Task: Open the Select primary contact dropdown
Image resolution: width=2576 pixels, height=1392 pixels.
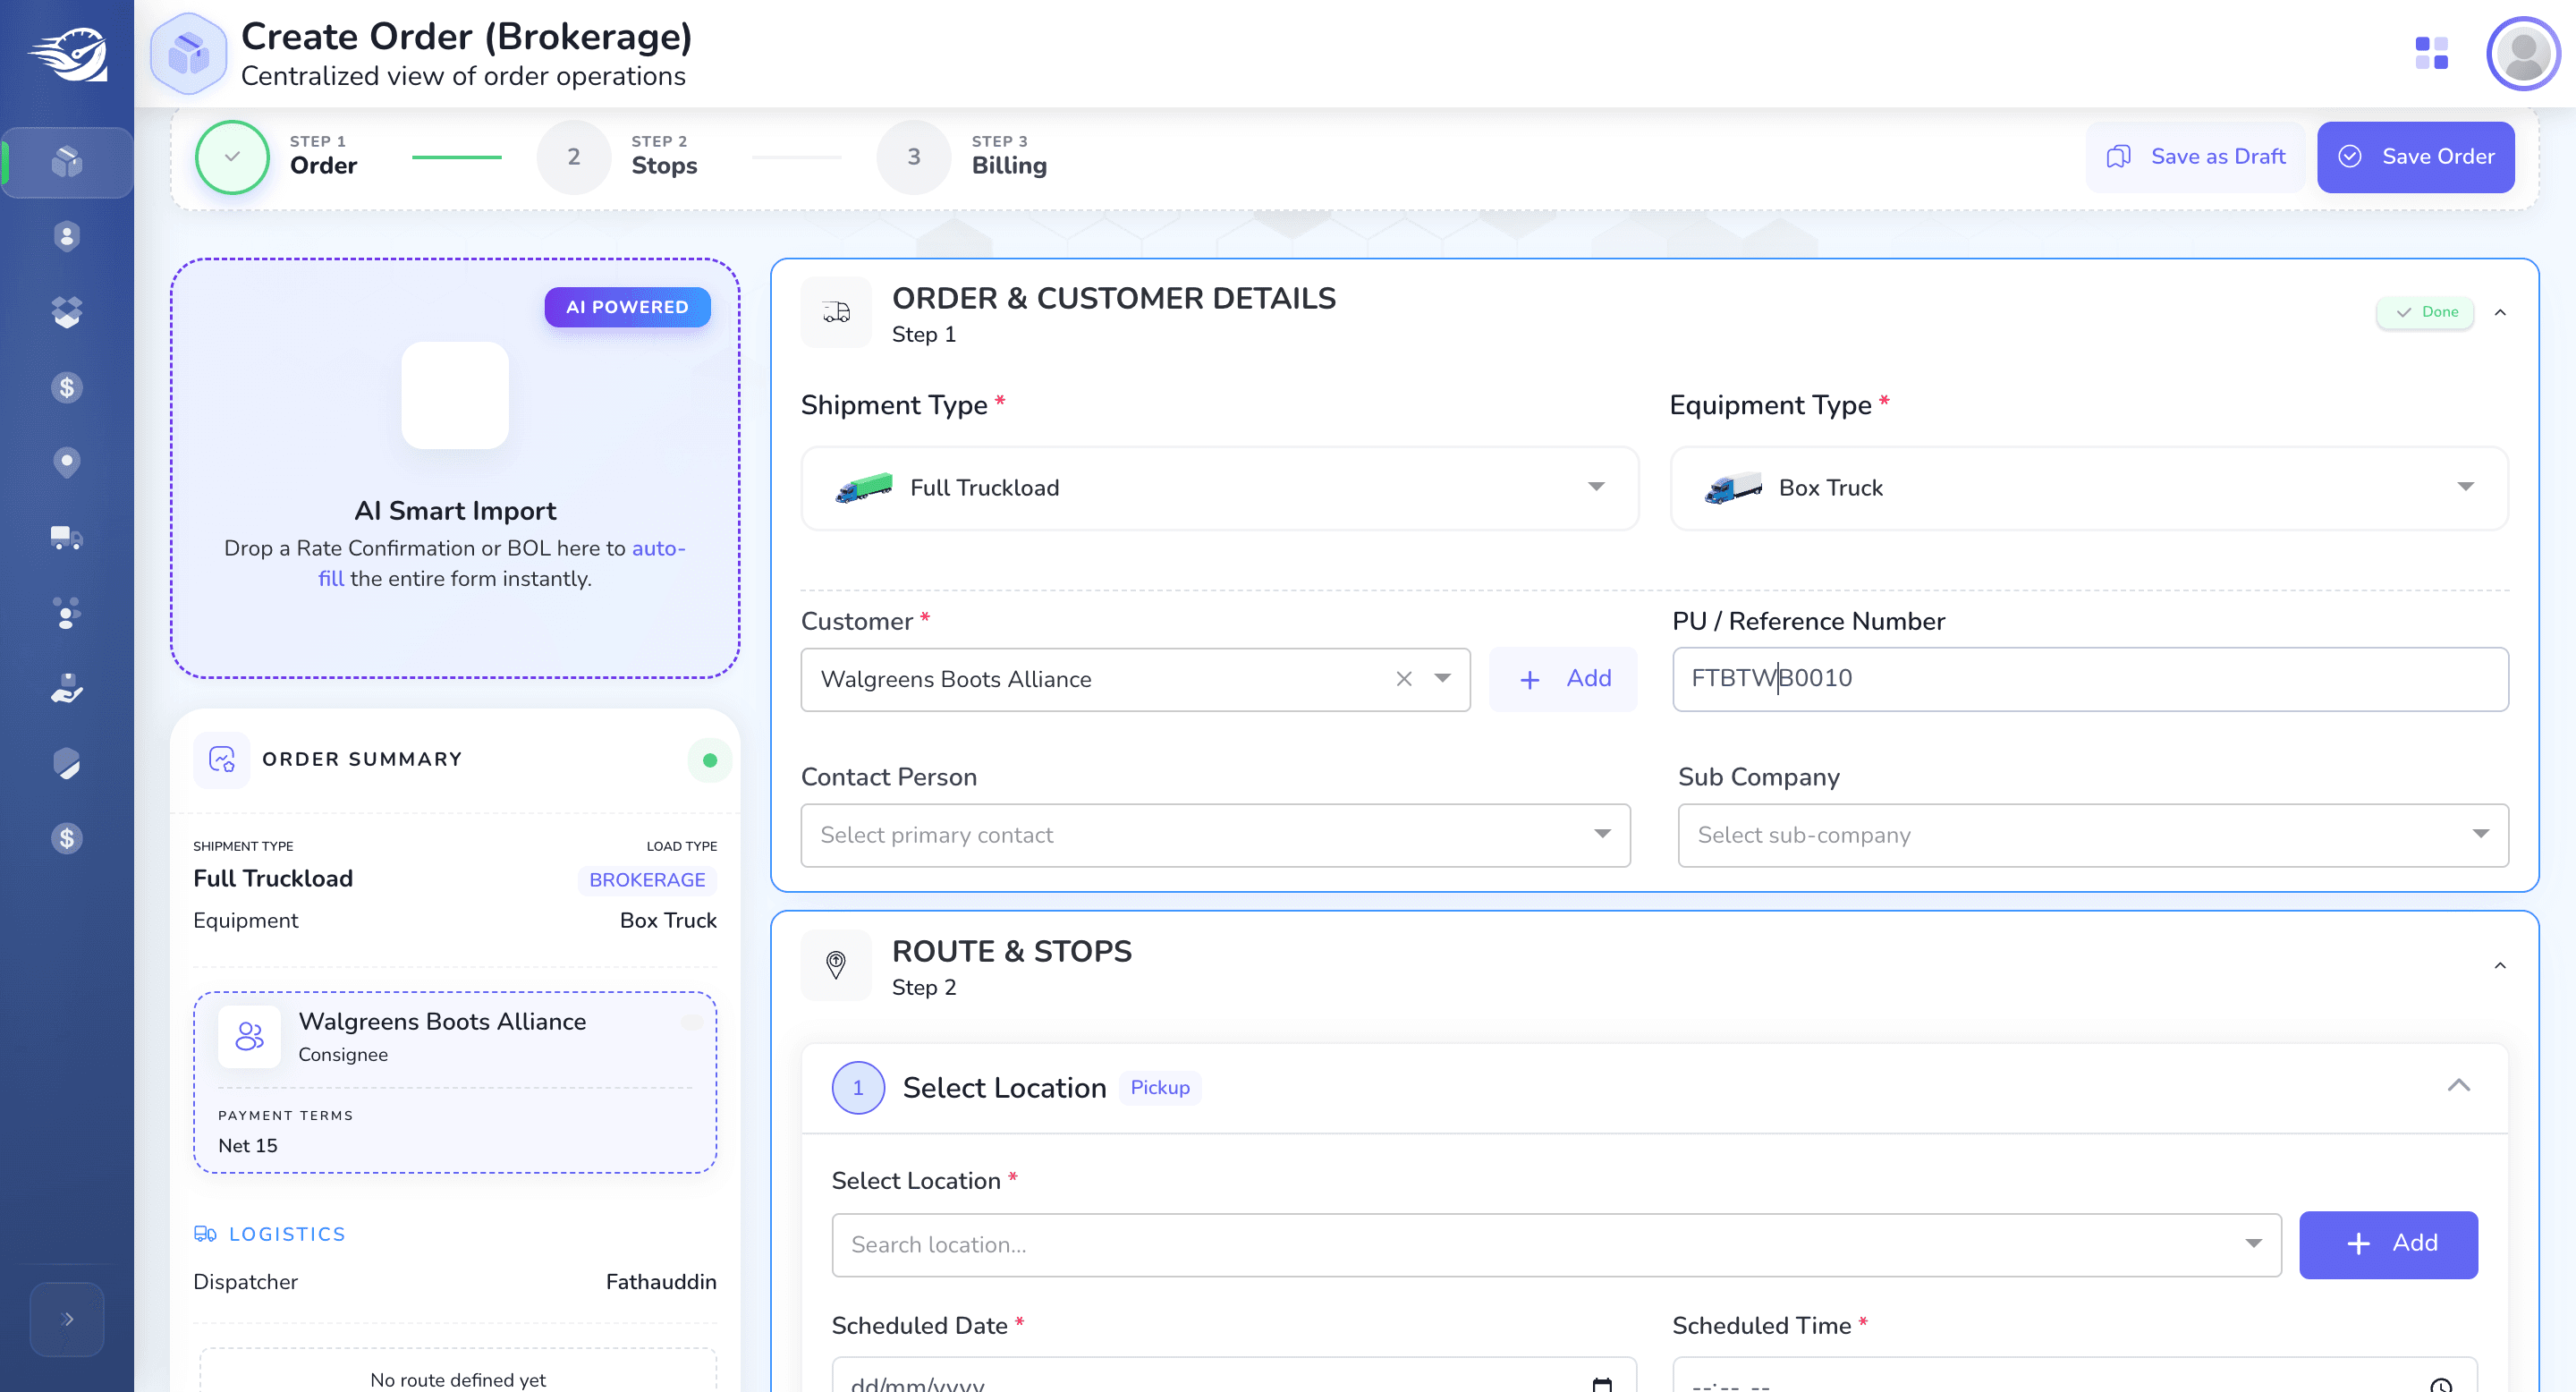Action: pyautogui.click(x=1215, y=835)
